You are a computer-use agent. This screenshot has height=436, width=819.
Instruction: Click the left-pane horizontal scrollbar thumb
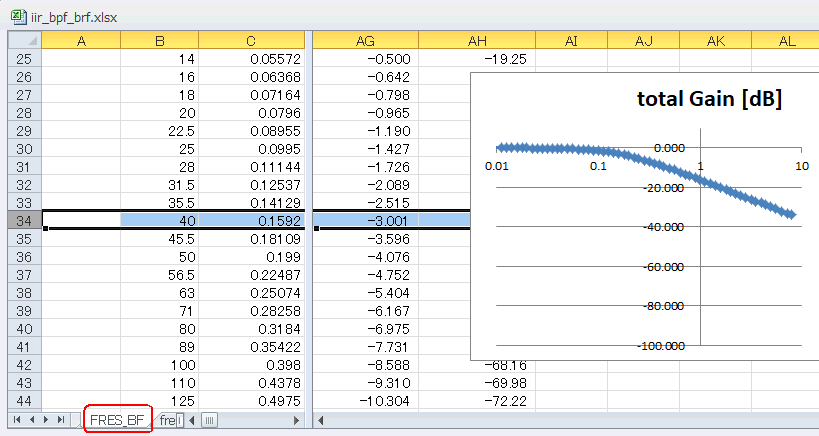[209, 420]
